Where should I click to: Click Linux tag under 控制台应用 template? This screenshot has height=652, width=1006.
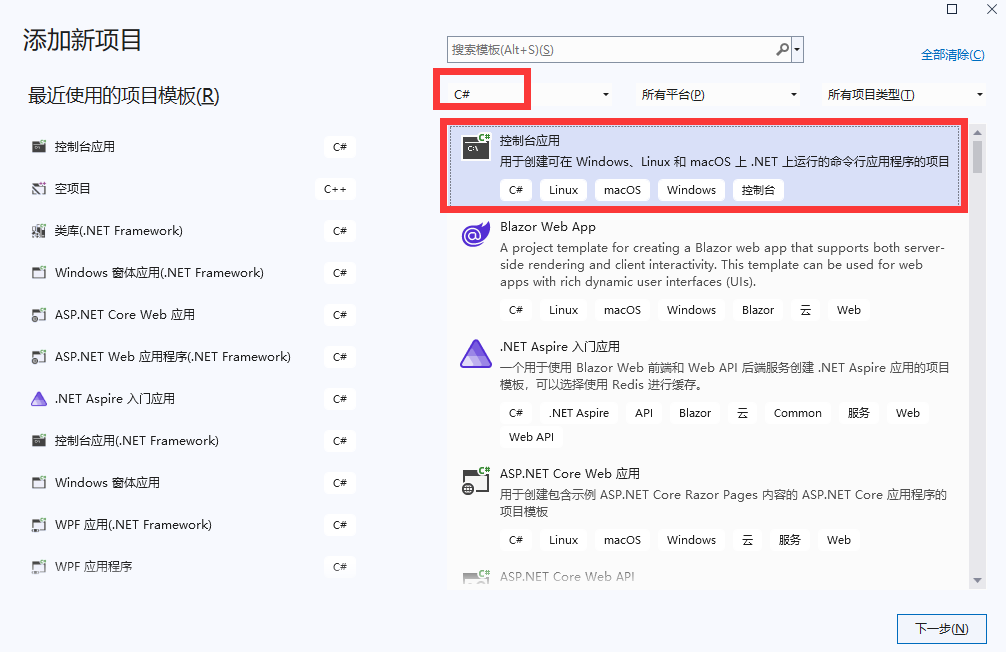563,190
